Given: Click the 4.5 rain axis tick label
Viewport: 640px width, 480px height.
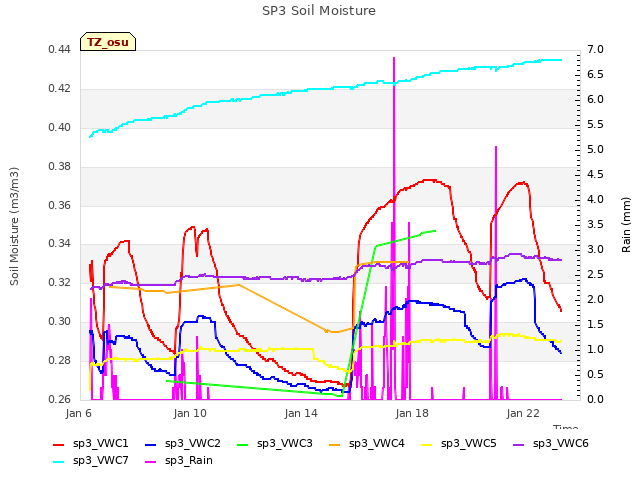Looking at the screenshot, I should [x=596, y=174].
